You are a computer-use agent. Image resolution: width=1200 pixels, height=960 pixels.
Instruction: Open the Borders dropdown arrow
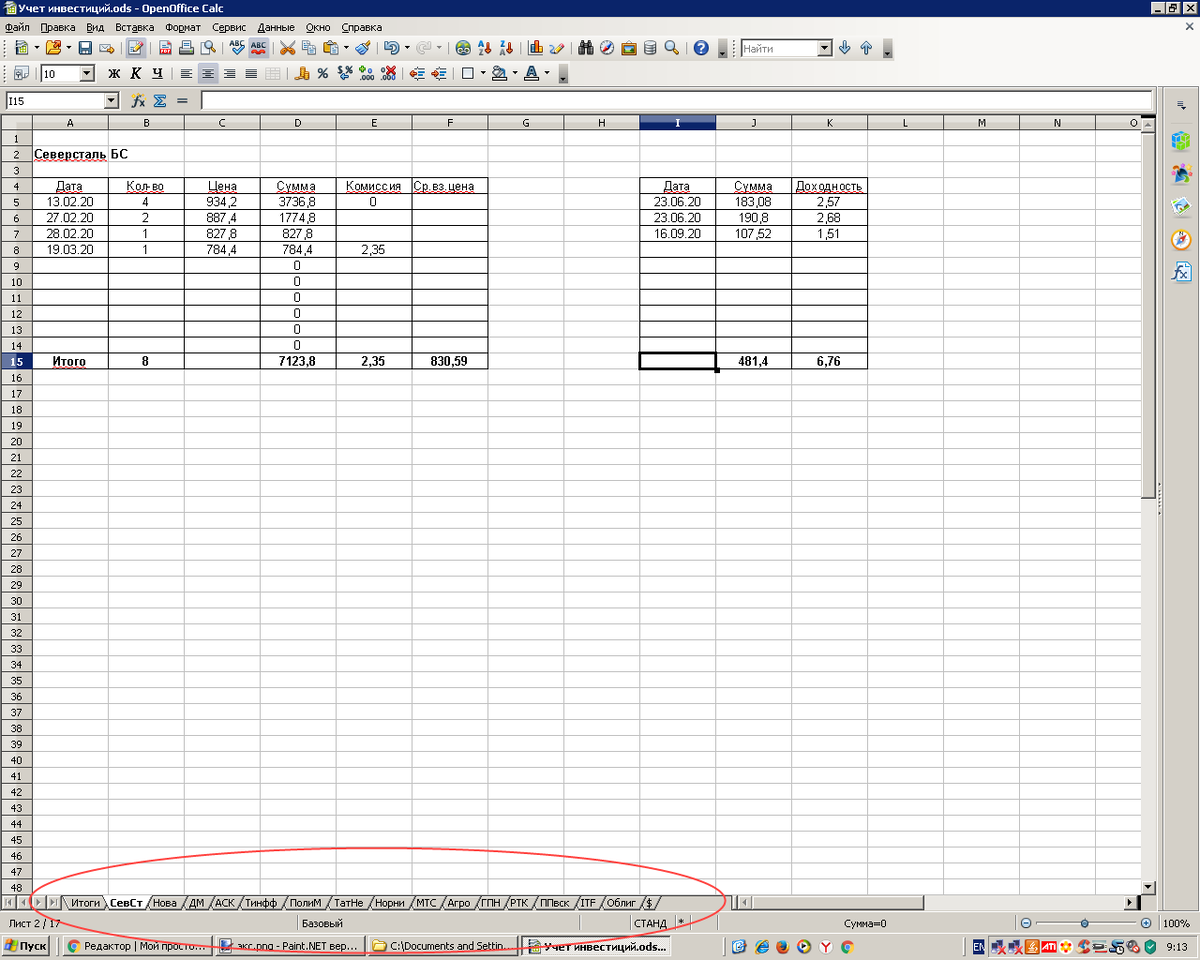pyautogui.click(x=483, y=73)
